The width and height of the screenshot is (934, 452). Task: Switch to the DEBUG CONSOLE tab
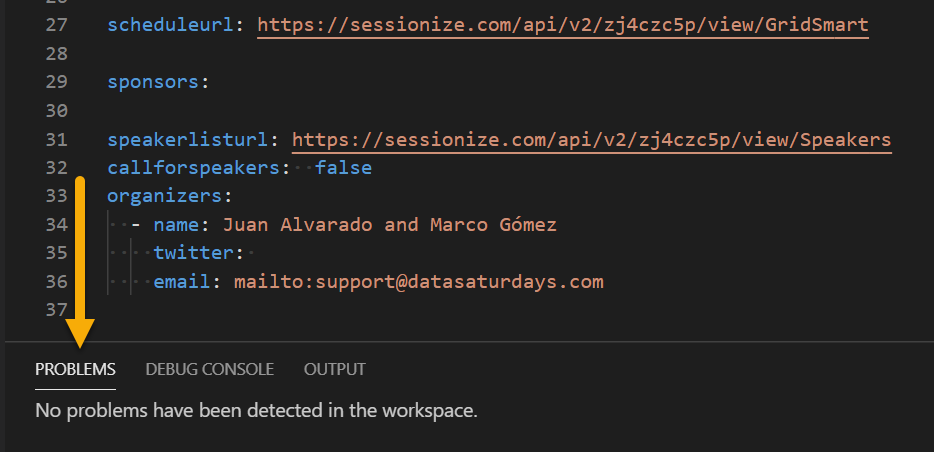(x=209, y=369)
